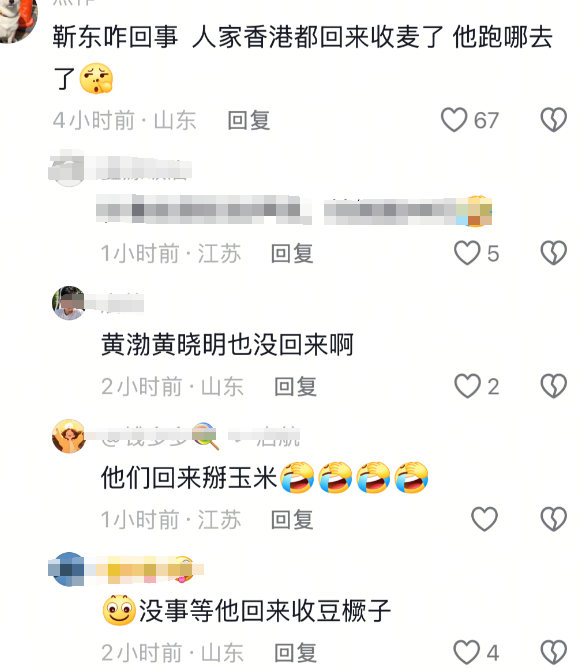Reply to the 掰玉米 comment
Viewport: 581px width, 668px height.
click(x=292, y=519)
